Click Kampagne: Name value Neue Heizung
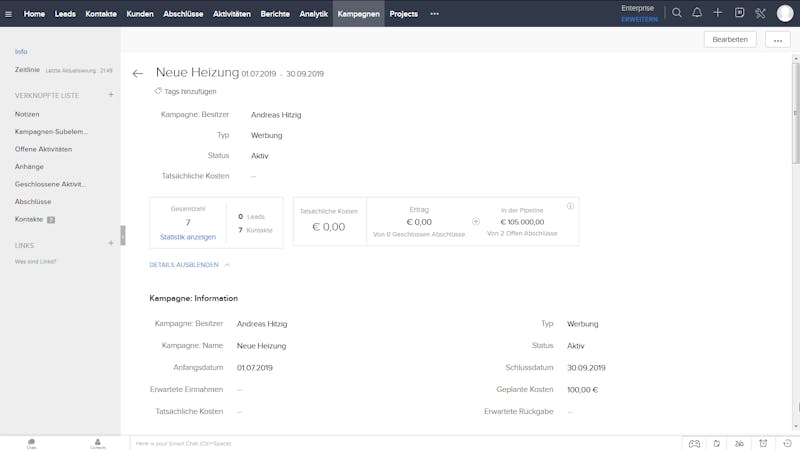 click(x=261, y=346)
